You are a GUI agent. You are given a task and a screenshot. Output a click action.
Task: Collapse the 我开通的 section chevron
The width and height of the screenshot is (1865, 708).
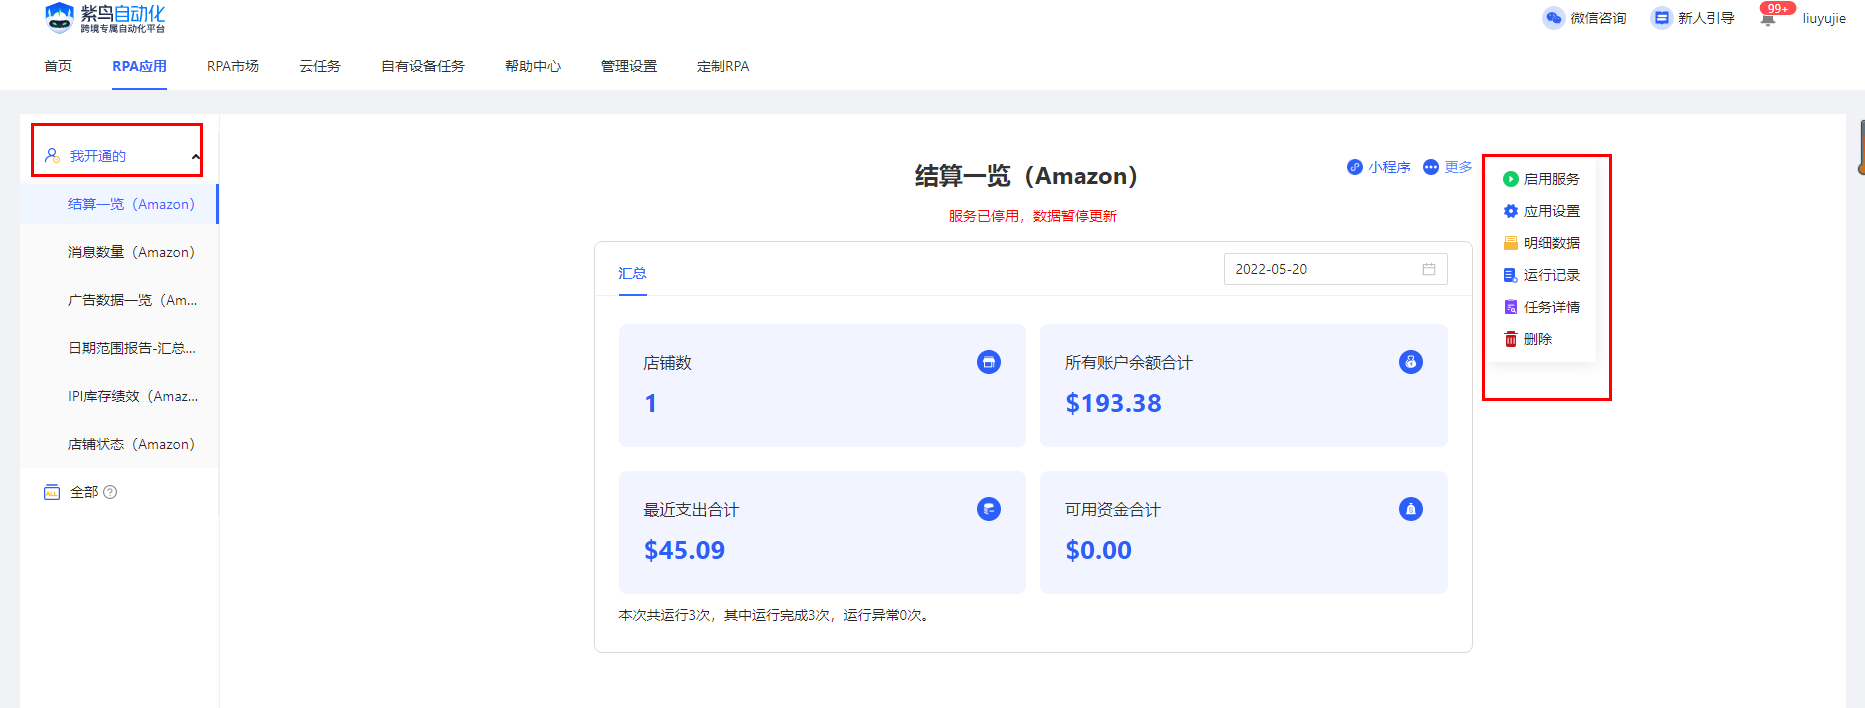tap(196, 157)
